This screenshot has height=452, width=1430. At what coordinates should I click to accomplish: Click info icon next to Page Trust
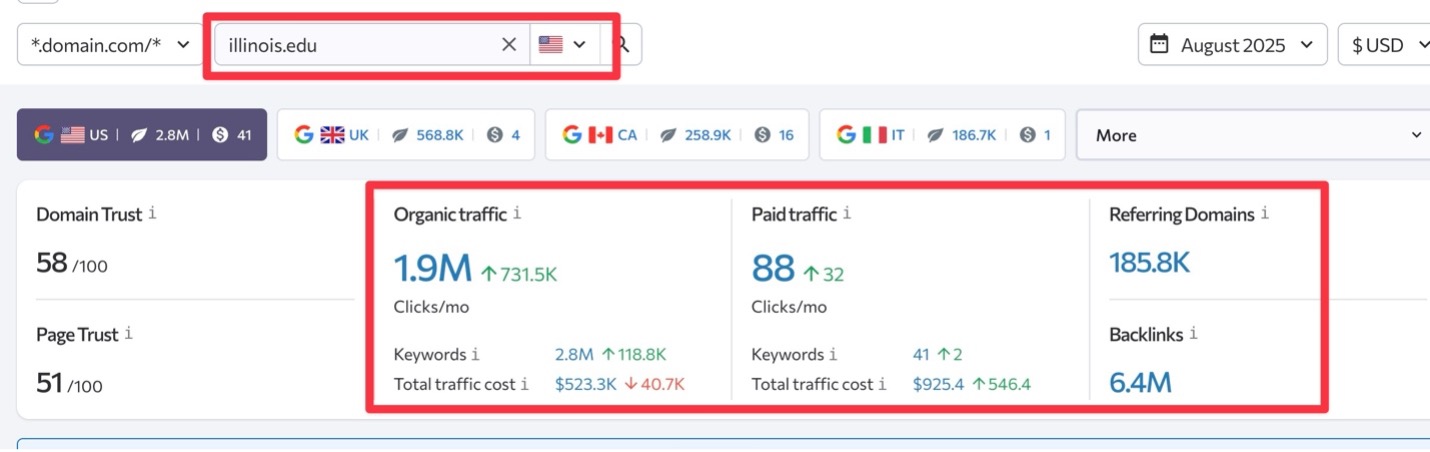pos(128,334)
